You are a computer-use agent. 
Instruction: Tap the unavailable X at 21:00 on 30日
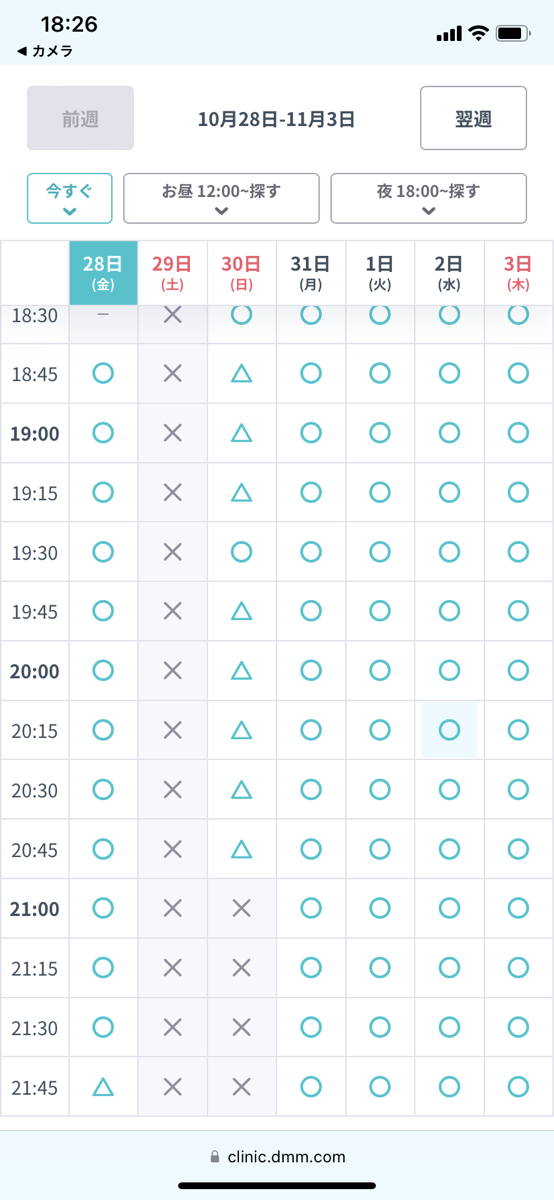[x=241, y=909]
